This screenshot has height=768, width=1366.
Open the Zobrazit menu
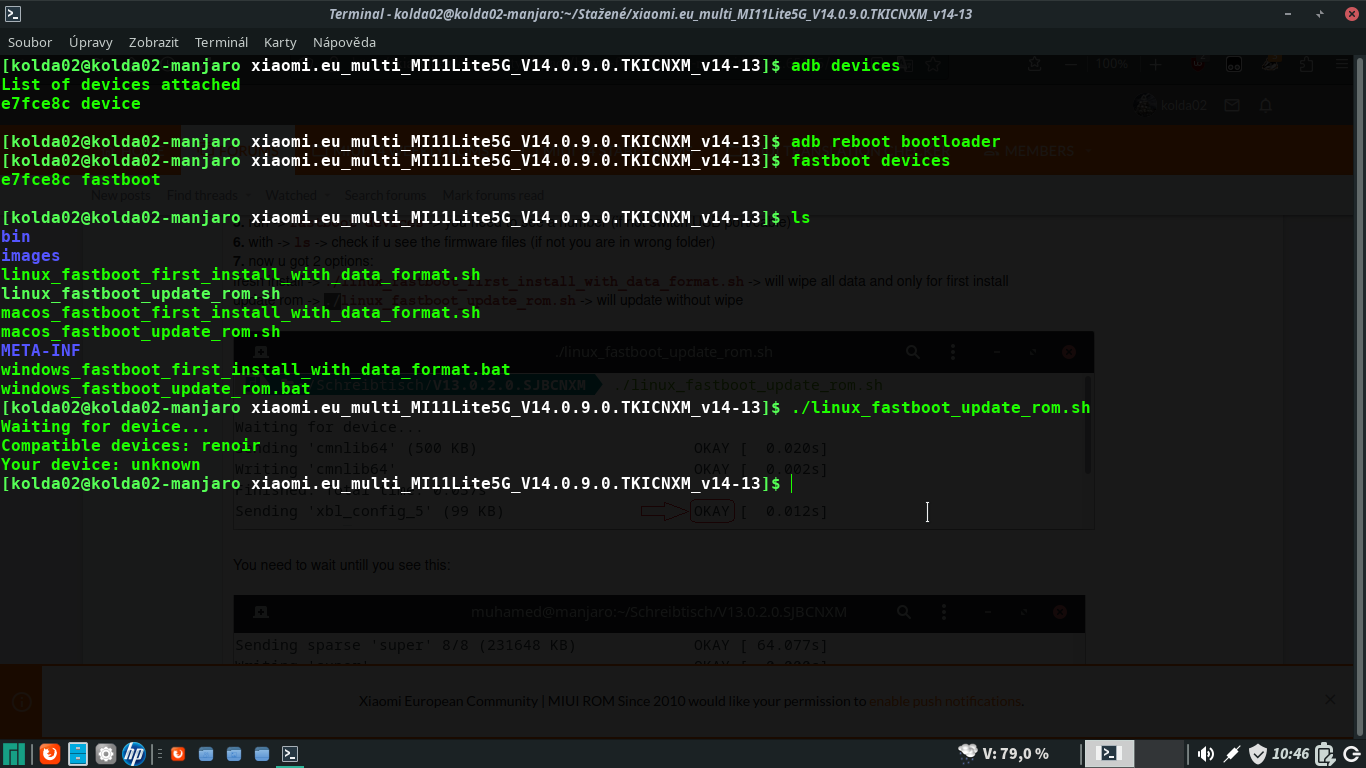[154, 42]
